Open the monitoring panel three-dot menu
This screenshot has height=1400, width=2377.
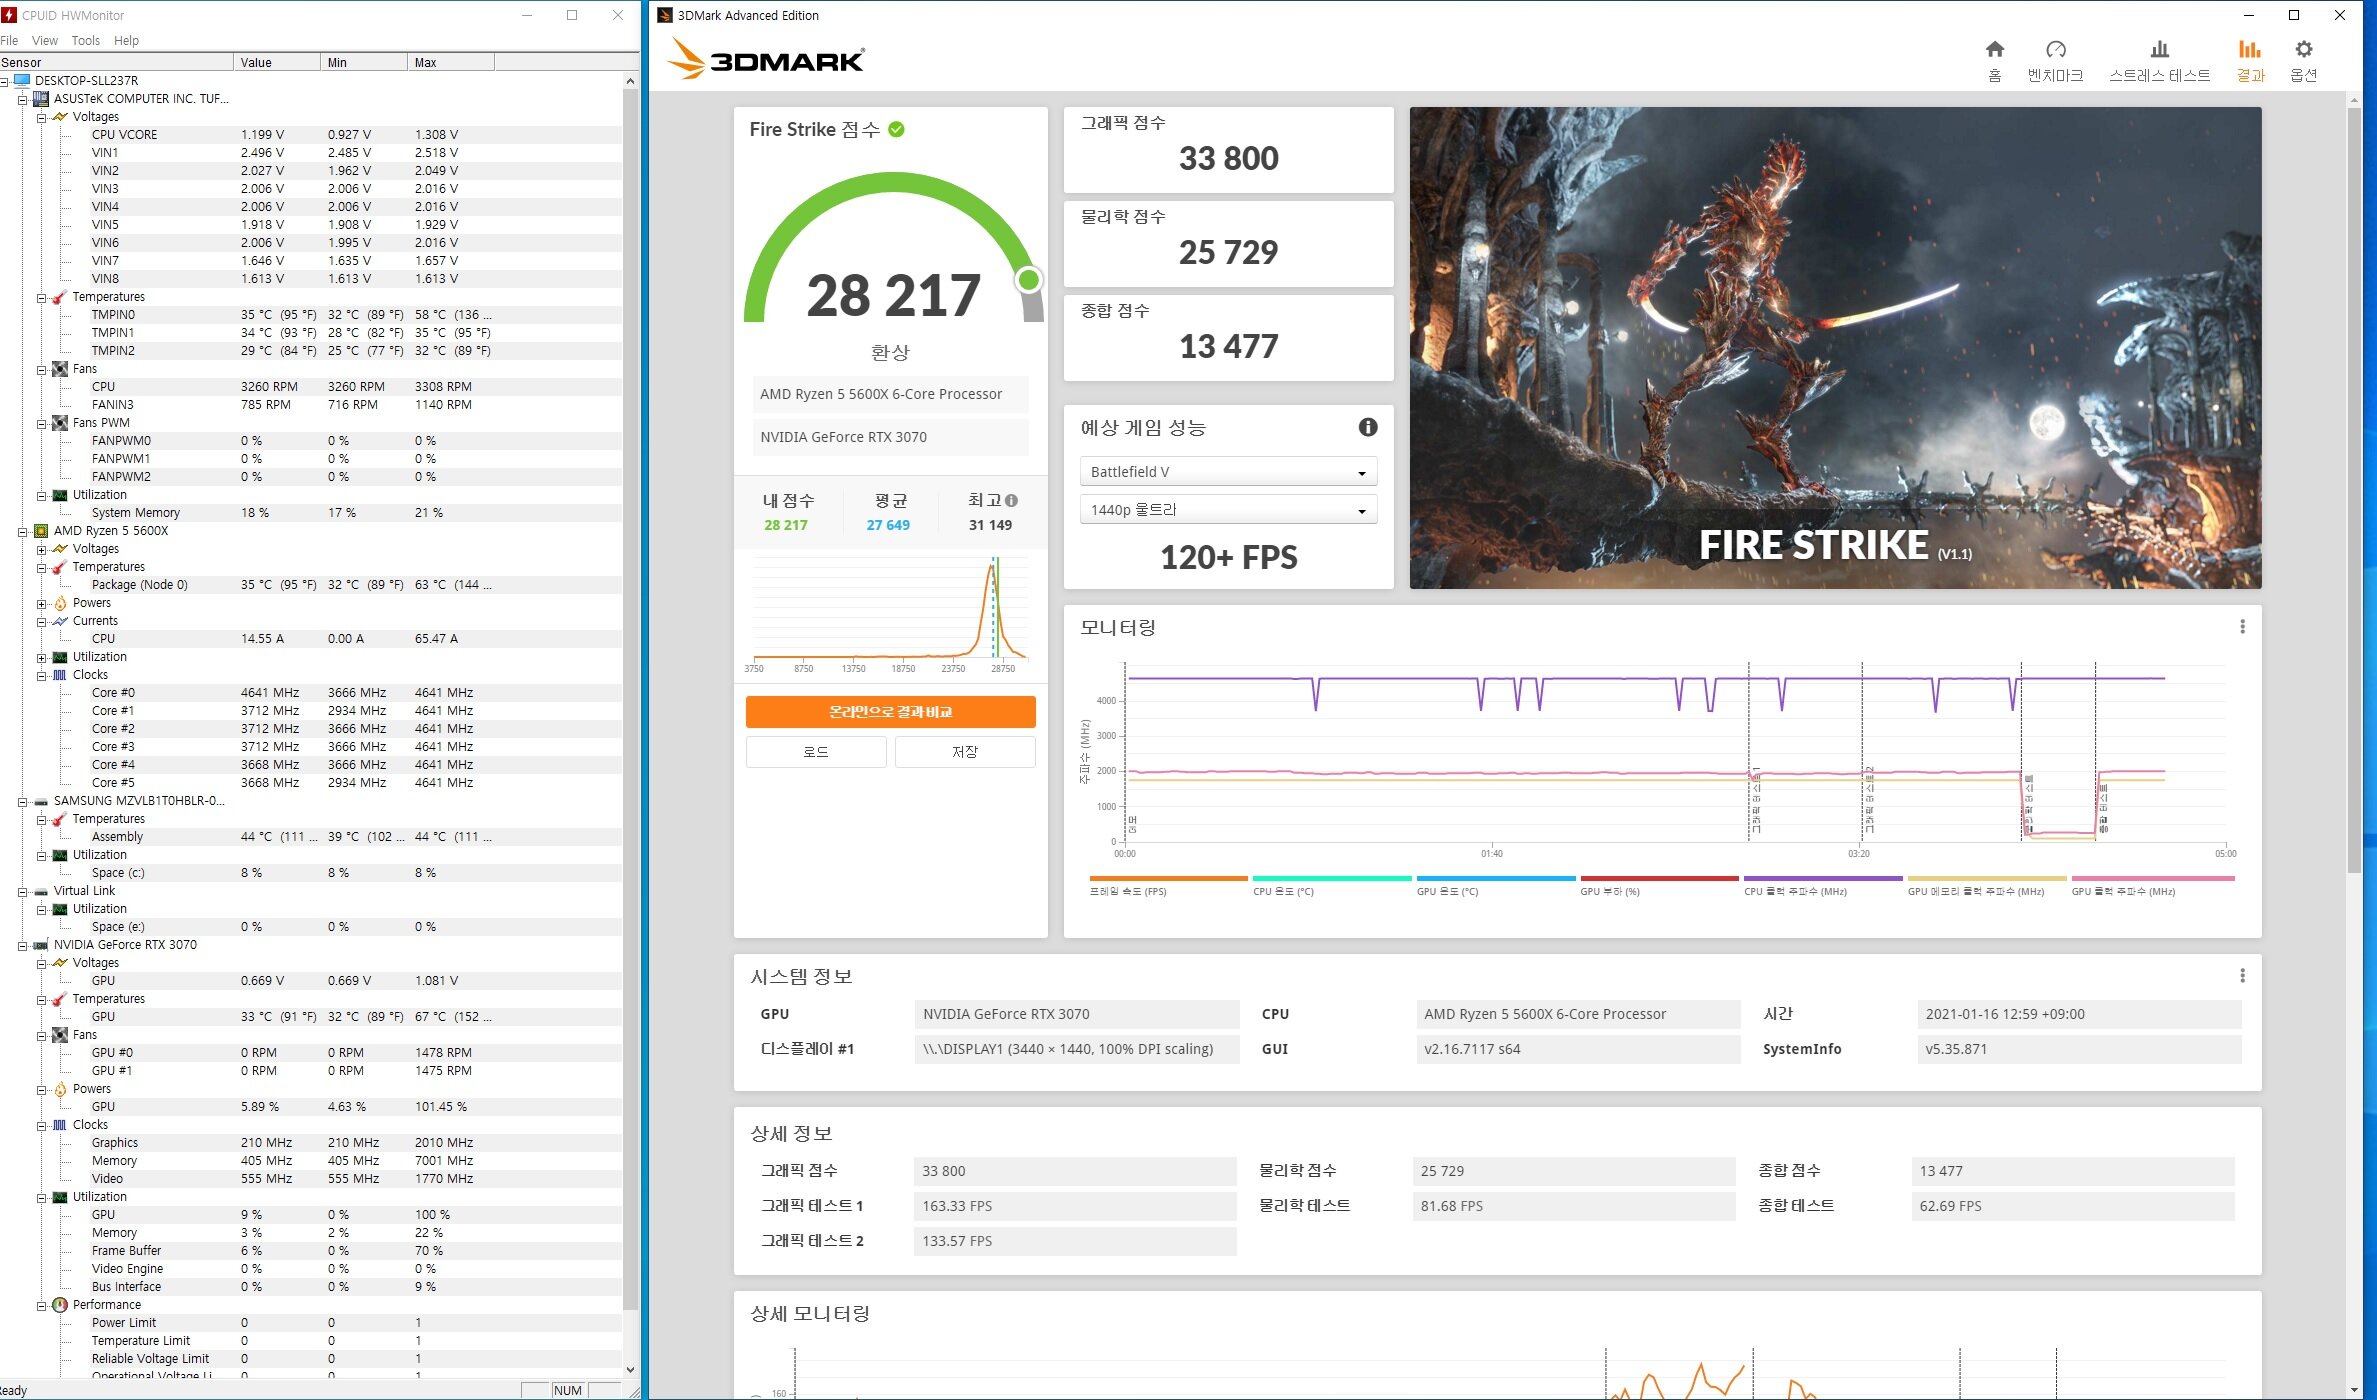pyautogui.click(x=2242, y=627)
